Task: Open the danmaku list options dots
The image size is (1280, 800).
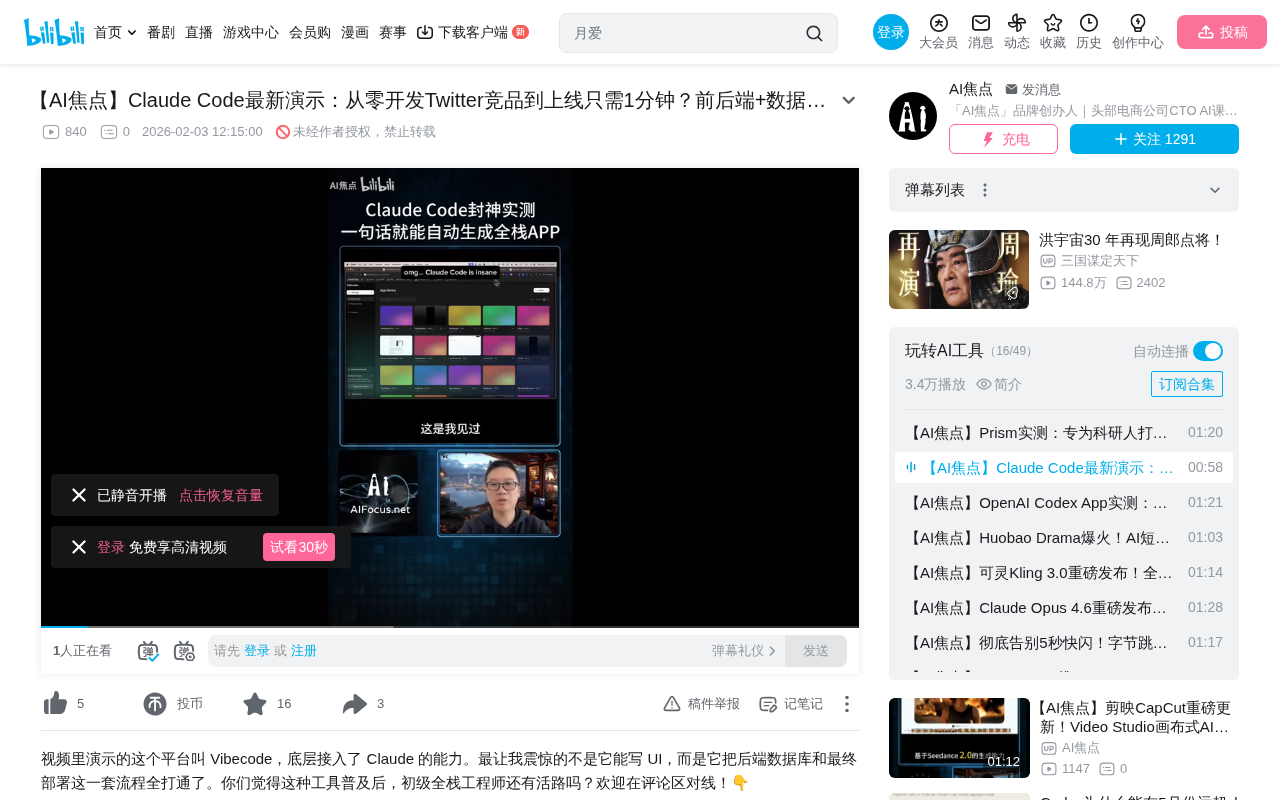Action: pyautogui.click(x=985, y=190)
